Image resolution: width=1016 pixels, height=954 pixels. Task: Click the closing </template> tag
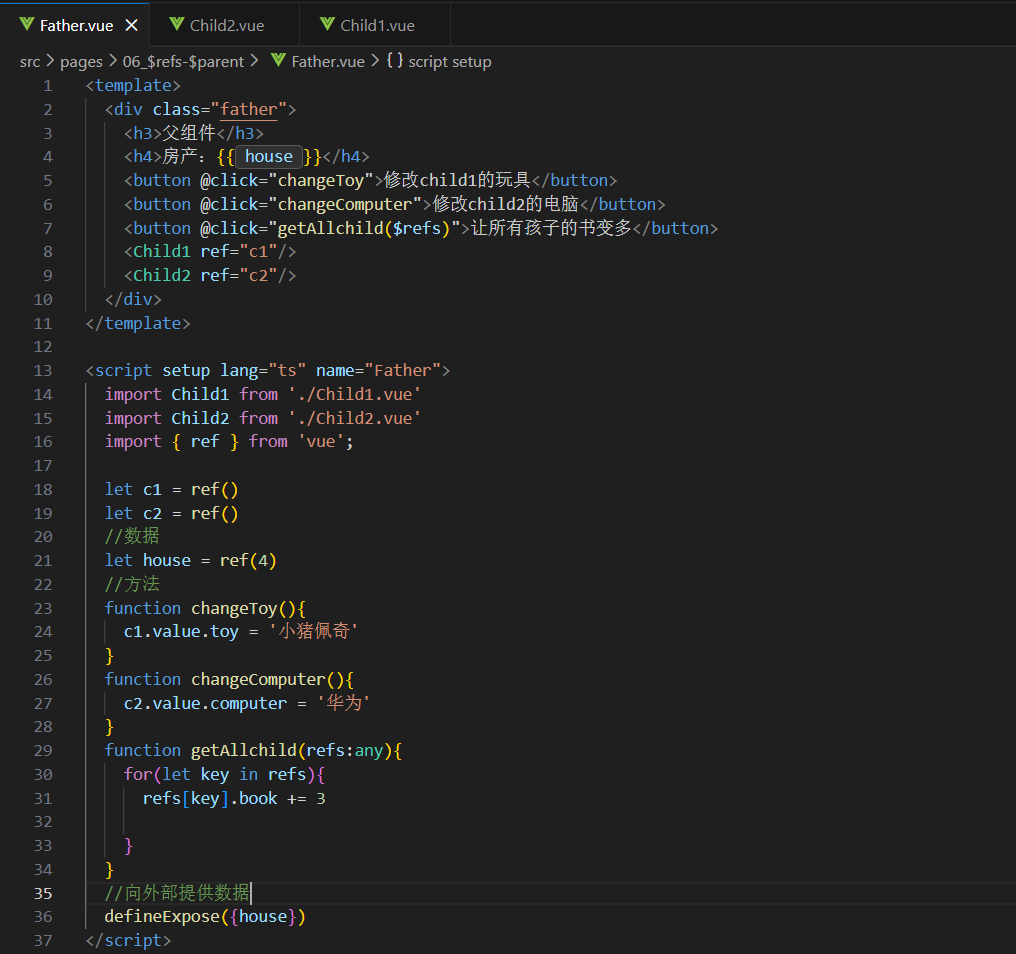pos(138,323)
